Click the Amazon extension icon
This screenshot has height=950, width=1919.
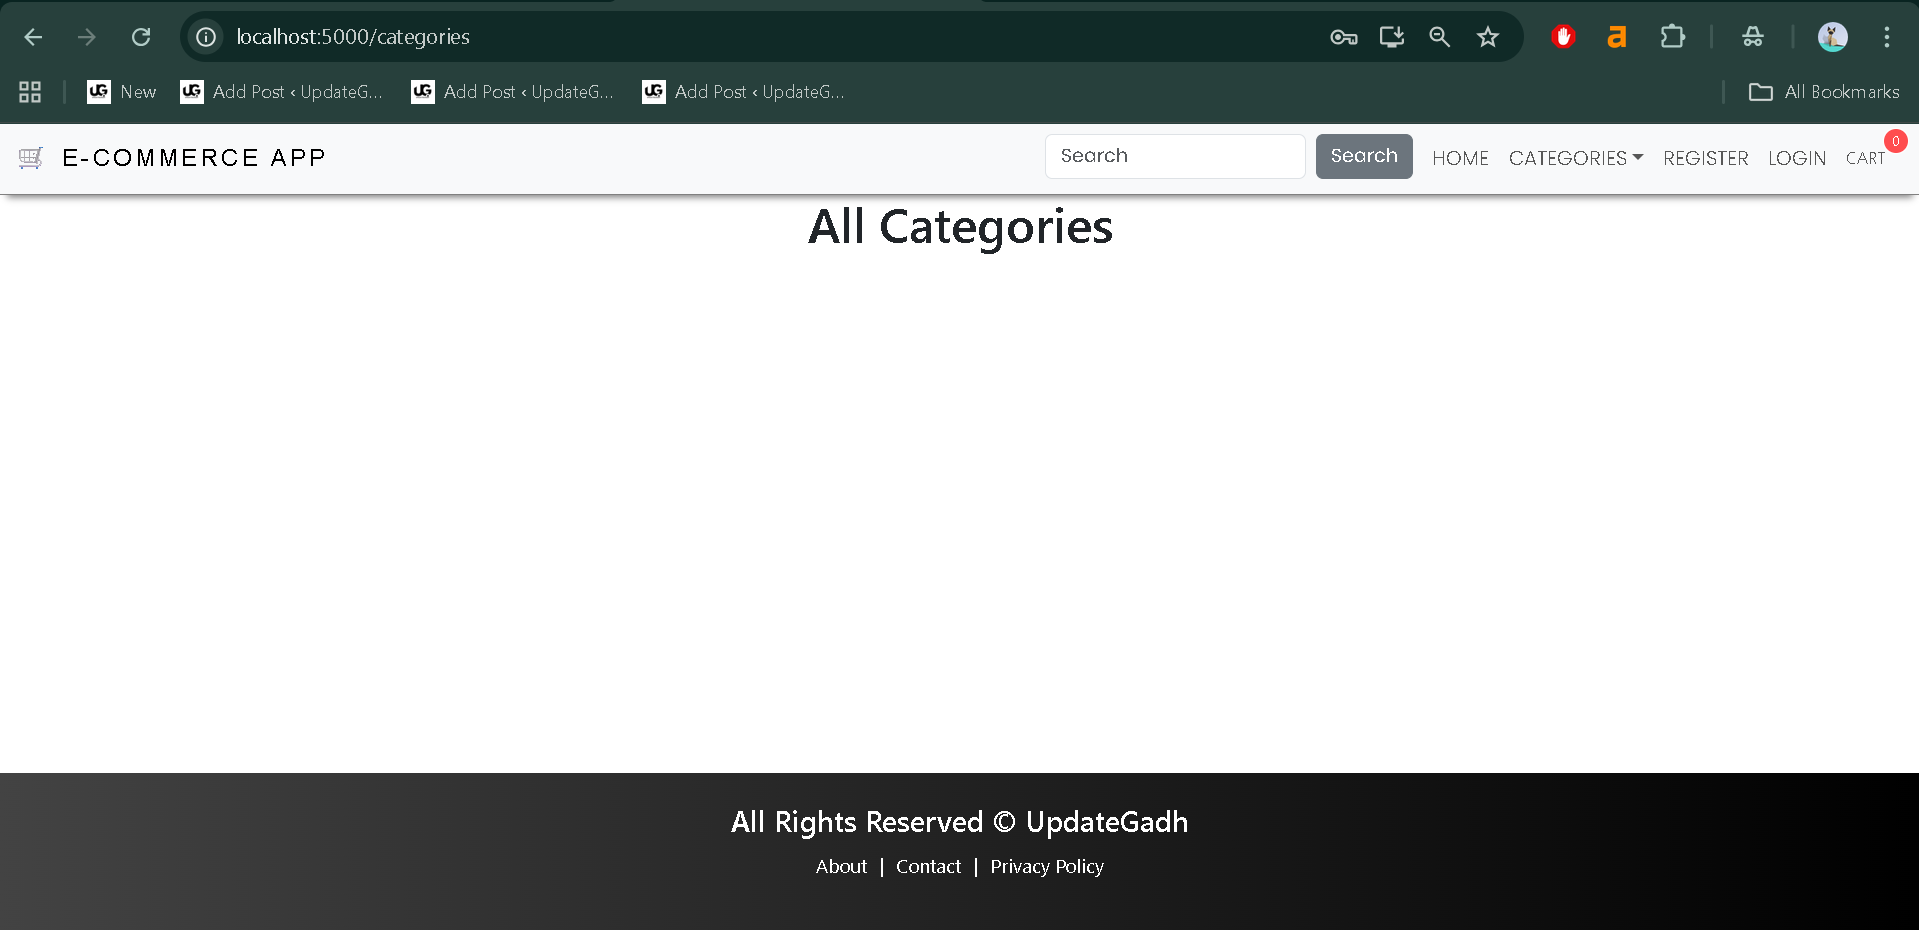coord(1617,37)
